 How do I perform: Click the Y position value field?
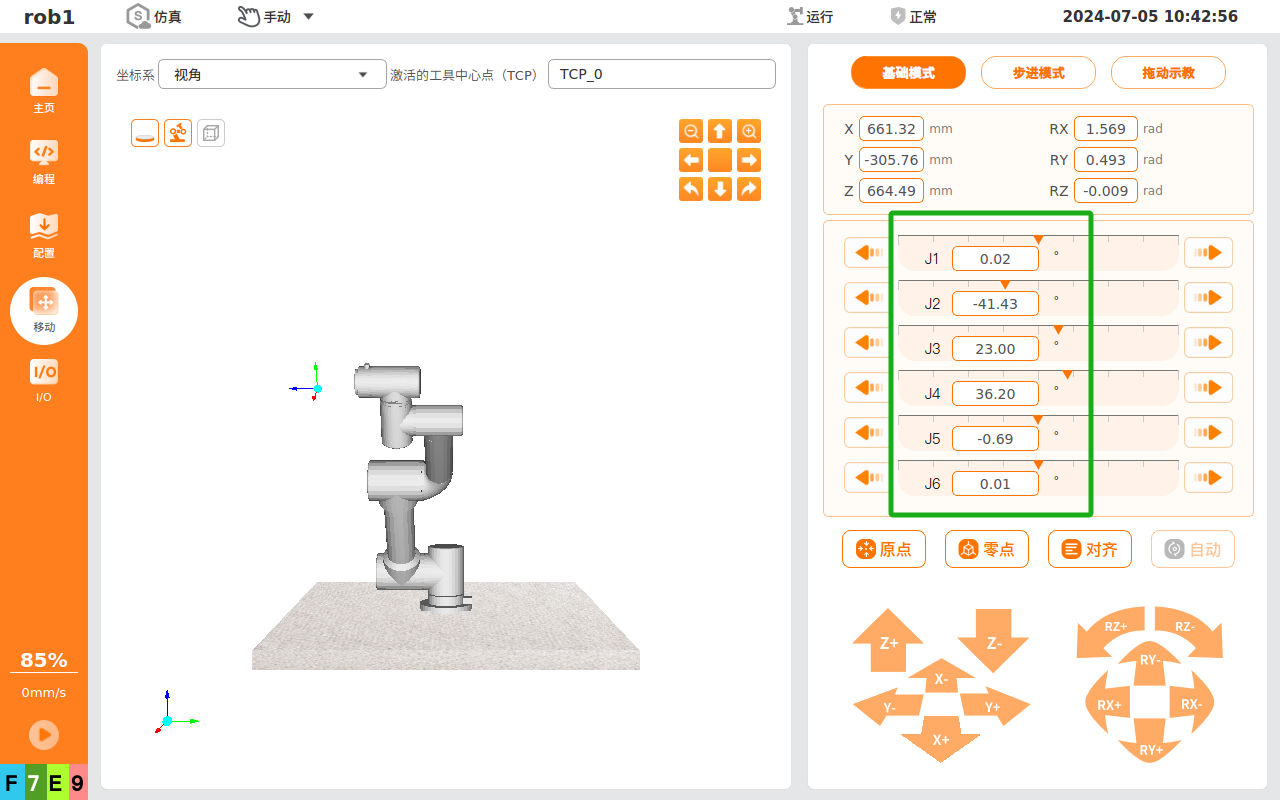[x=891, y=160]
